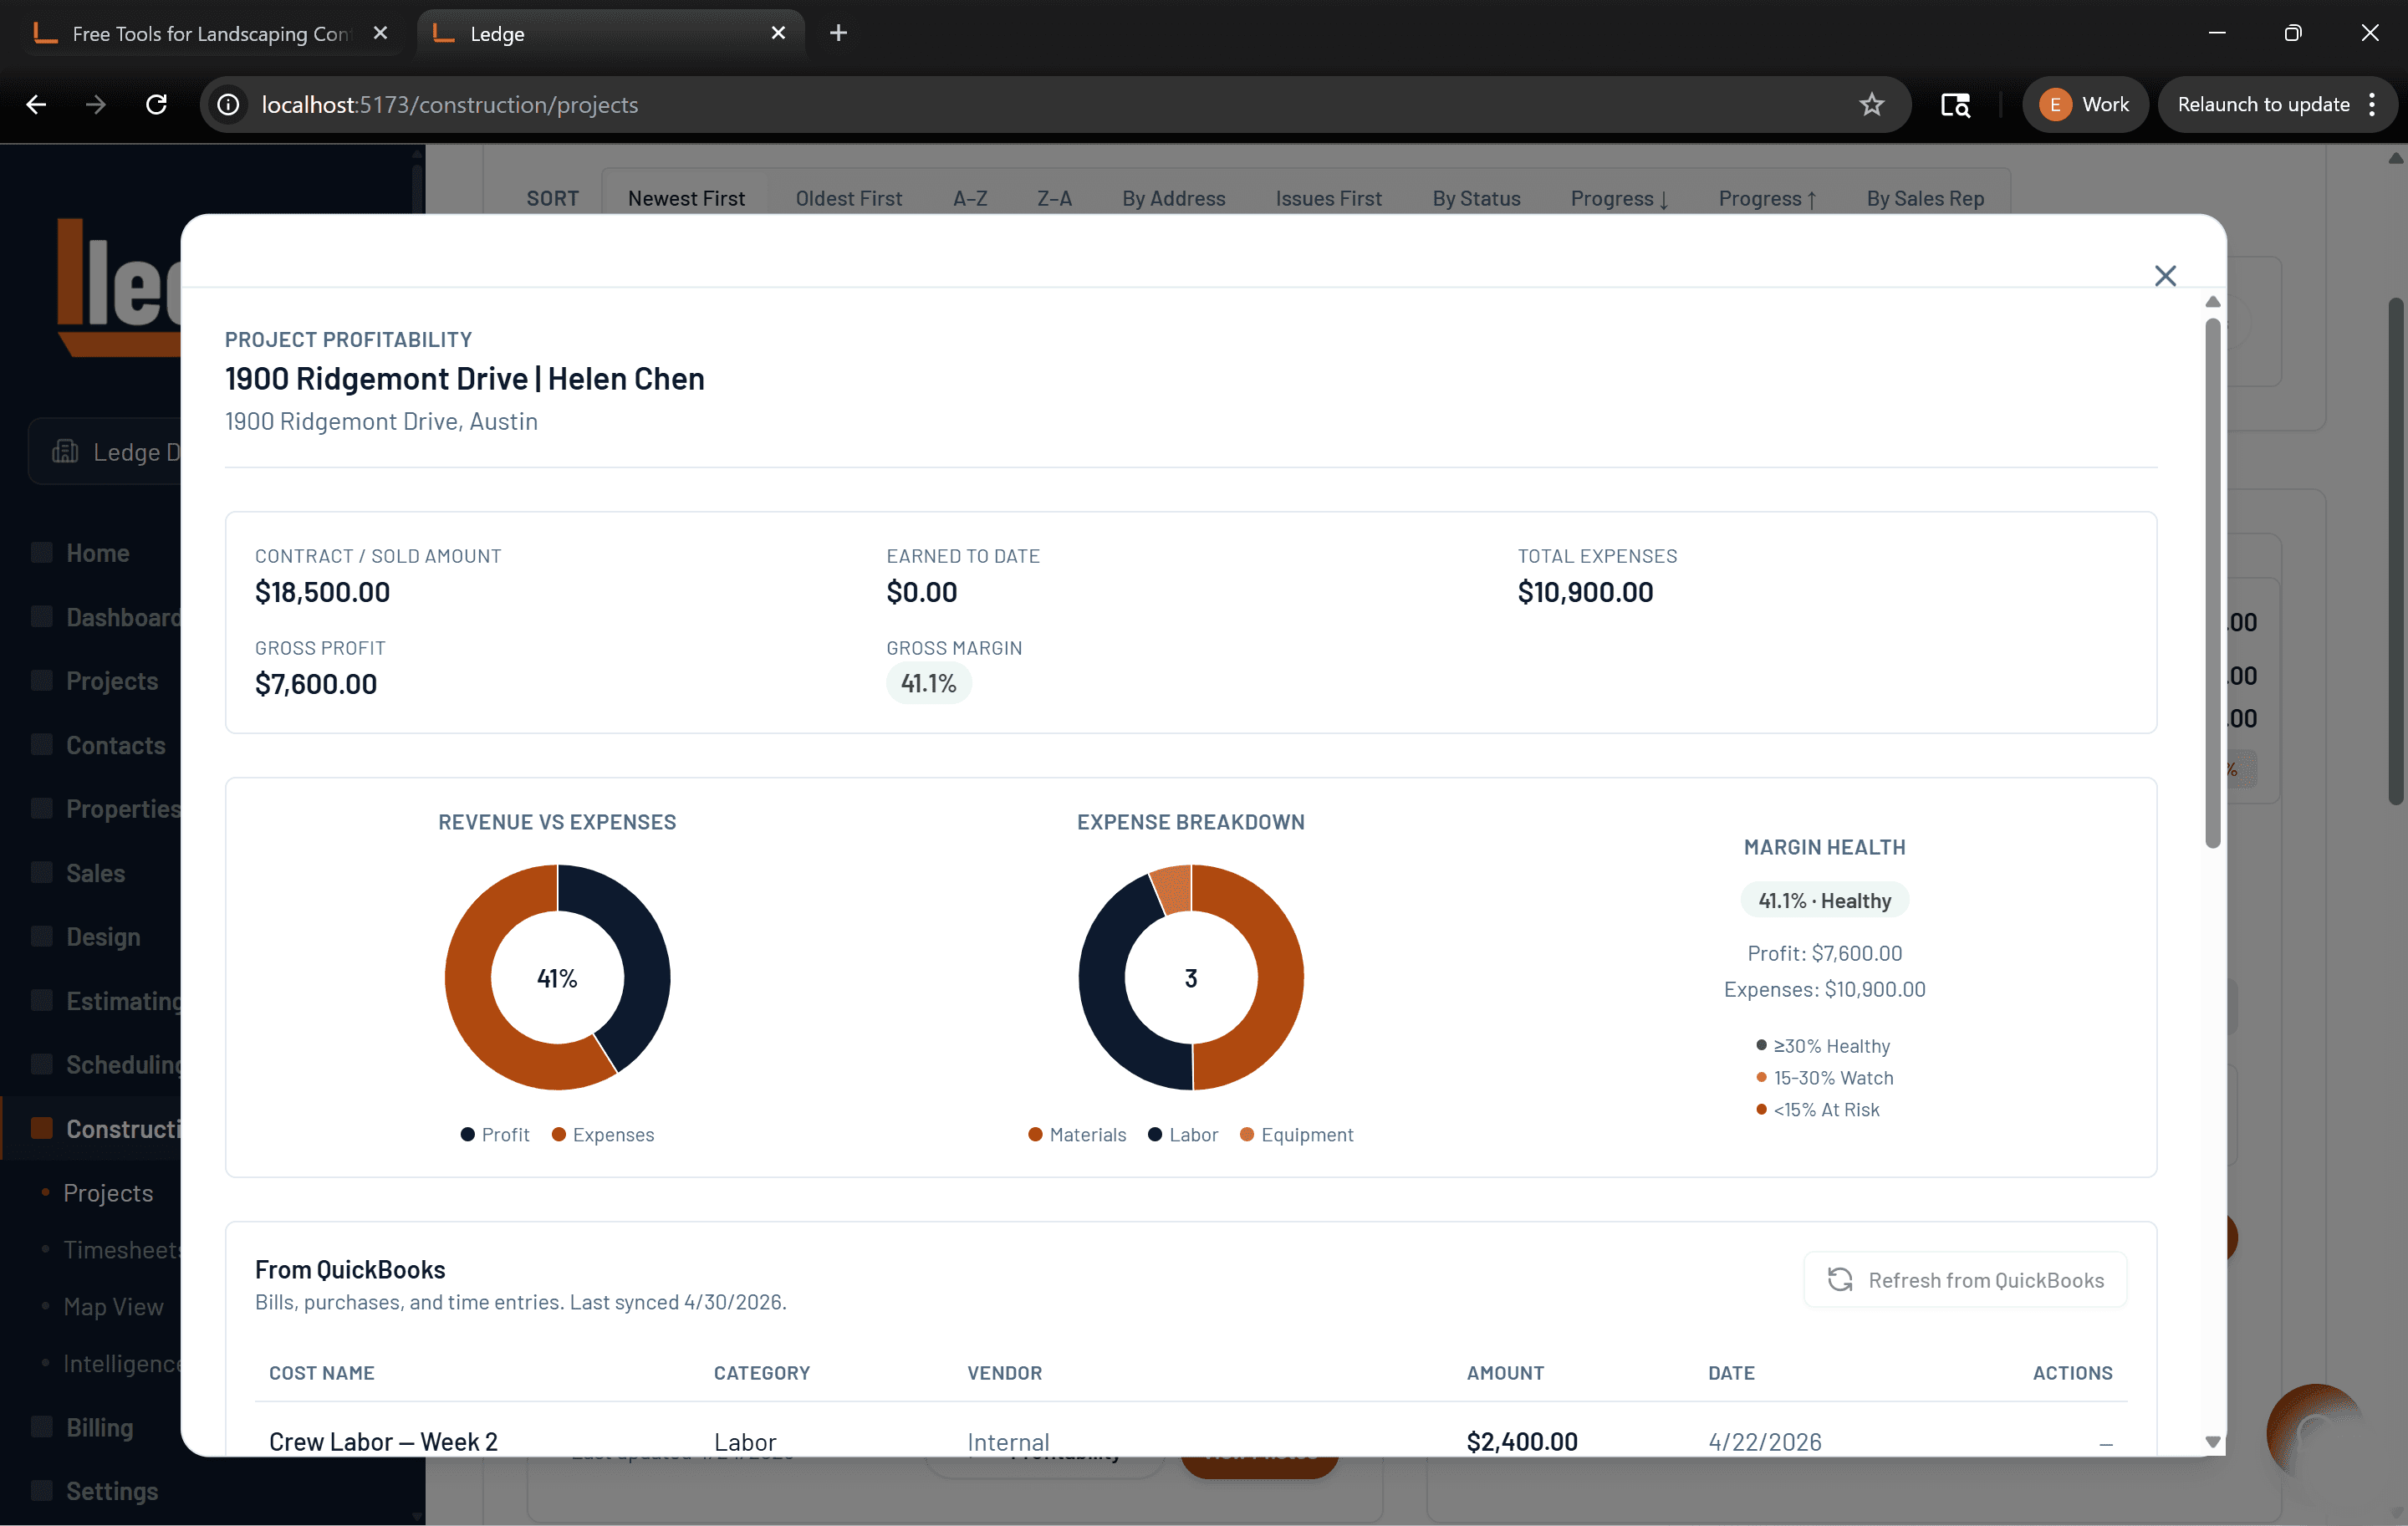Viewport: 2408px width, 1526px height.
Task: Sort by Progress ascending
Action: click(1767, 198)
